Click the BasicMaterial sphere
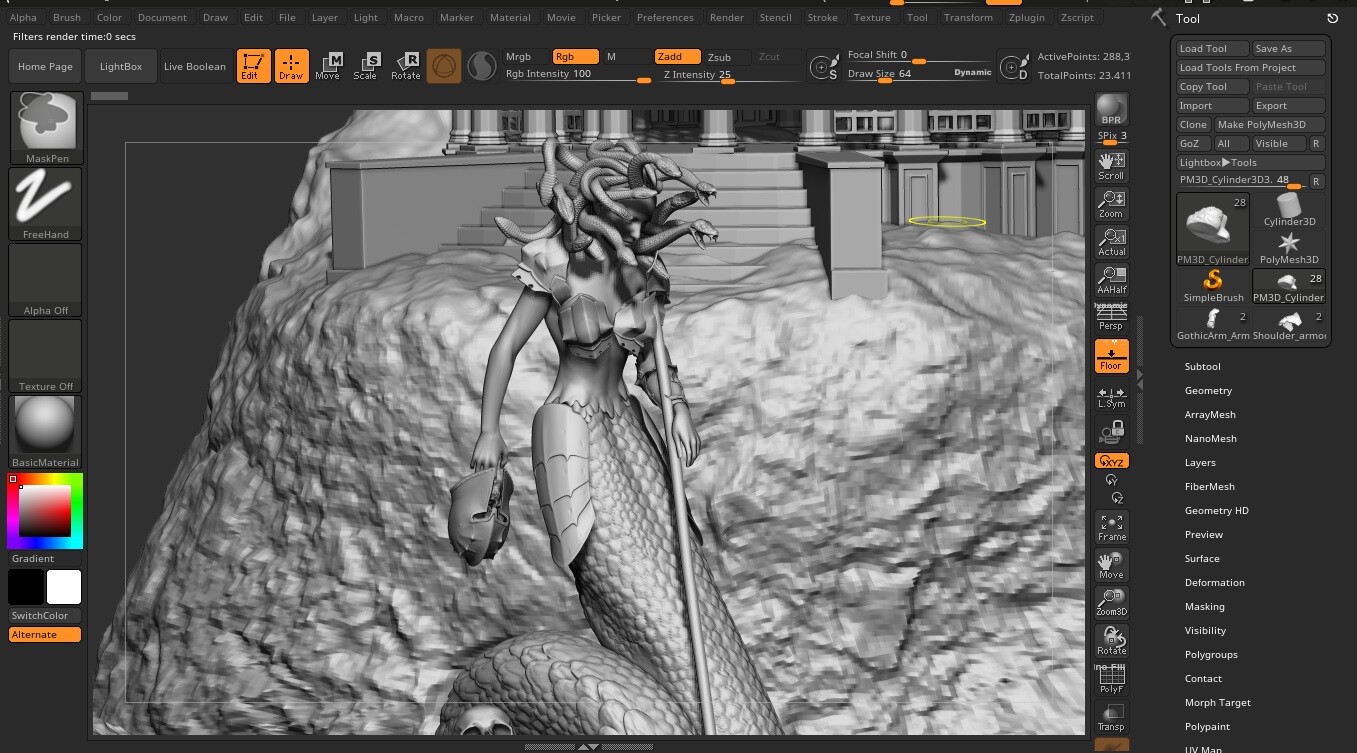This screenshot has height=753, width=1357. [x=44, y=425]
